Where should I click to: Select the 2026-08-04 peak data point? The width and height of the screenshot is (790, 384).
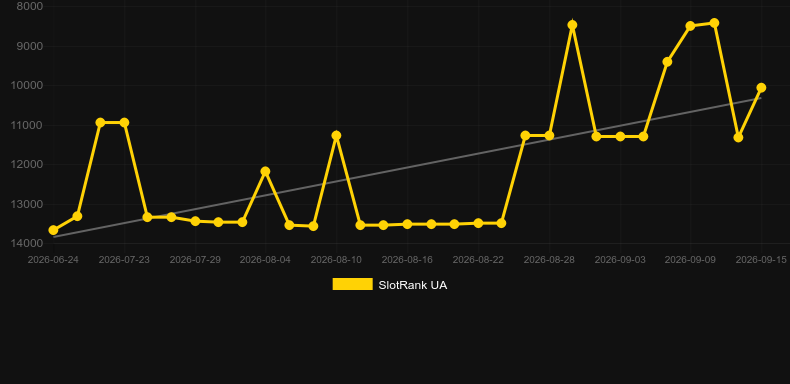(x=266, y=171)
